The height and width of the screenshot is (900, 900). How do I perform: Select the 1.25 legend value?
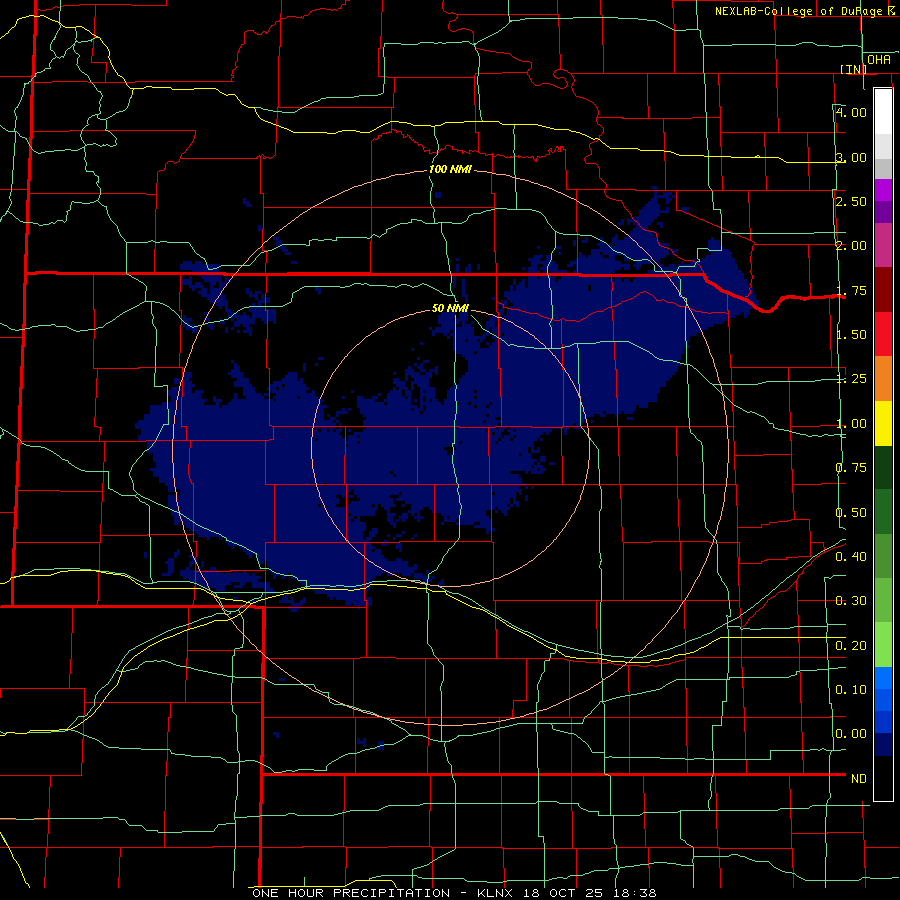click(x=851, y=379)
